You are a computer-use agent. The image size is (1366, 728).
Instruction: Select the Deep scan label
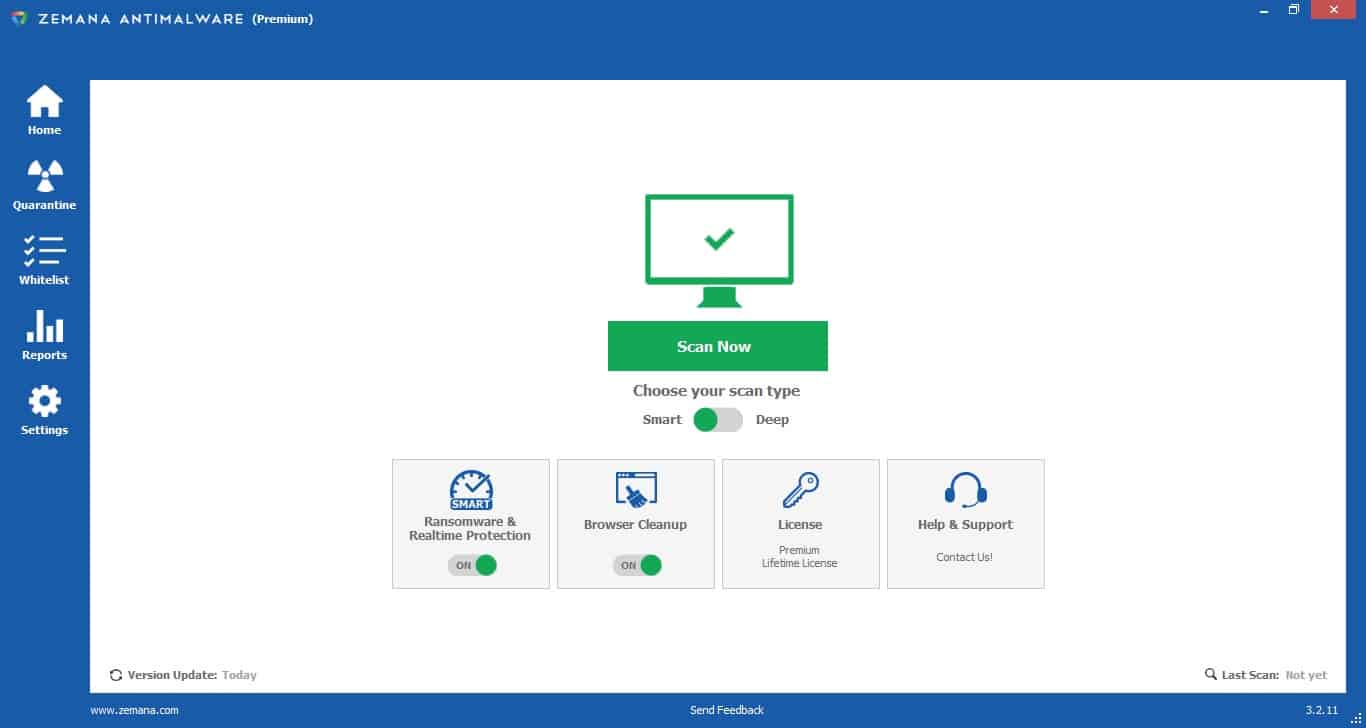click(772, 420)
